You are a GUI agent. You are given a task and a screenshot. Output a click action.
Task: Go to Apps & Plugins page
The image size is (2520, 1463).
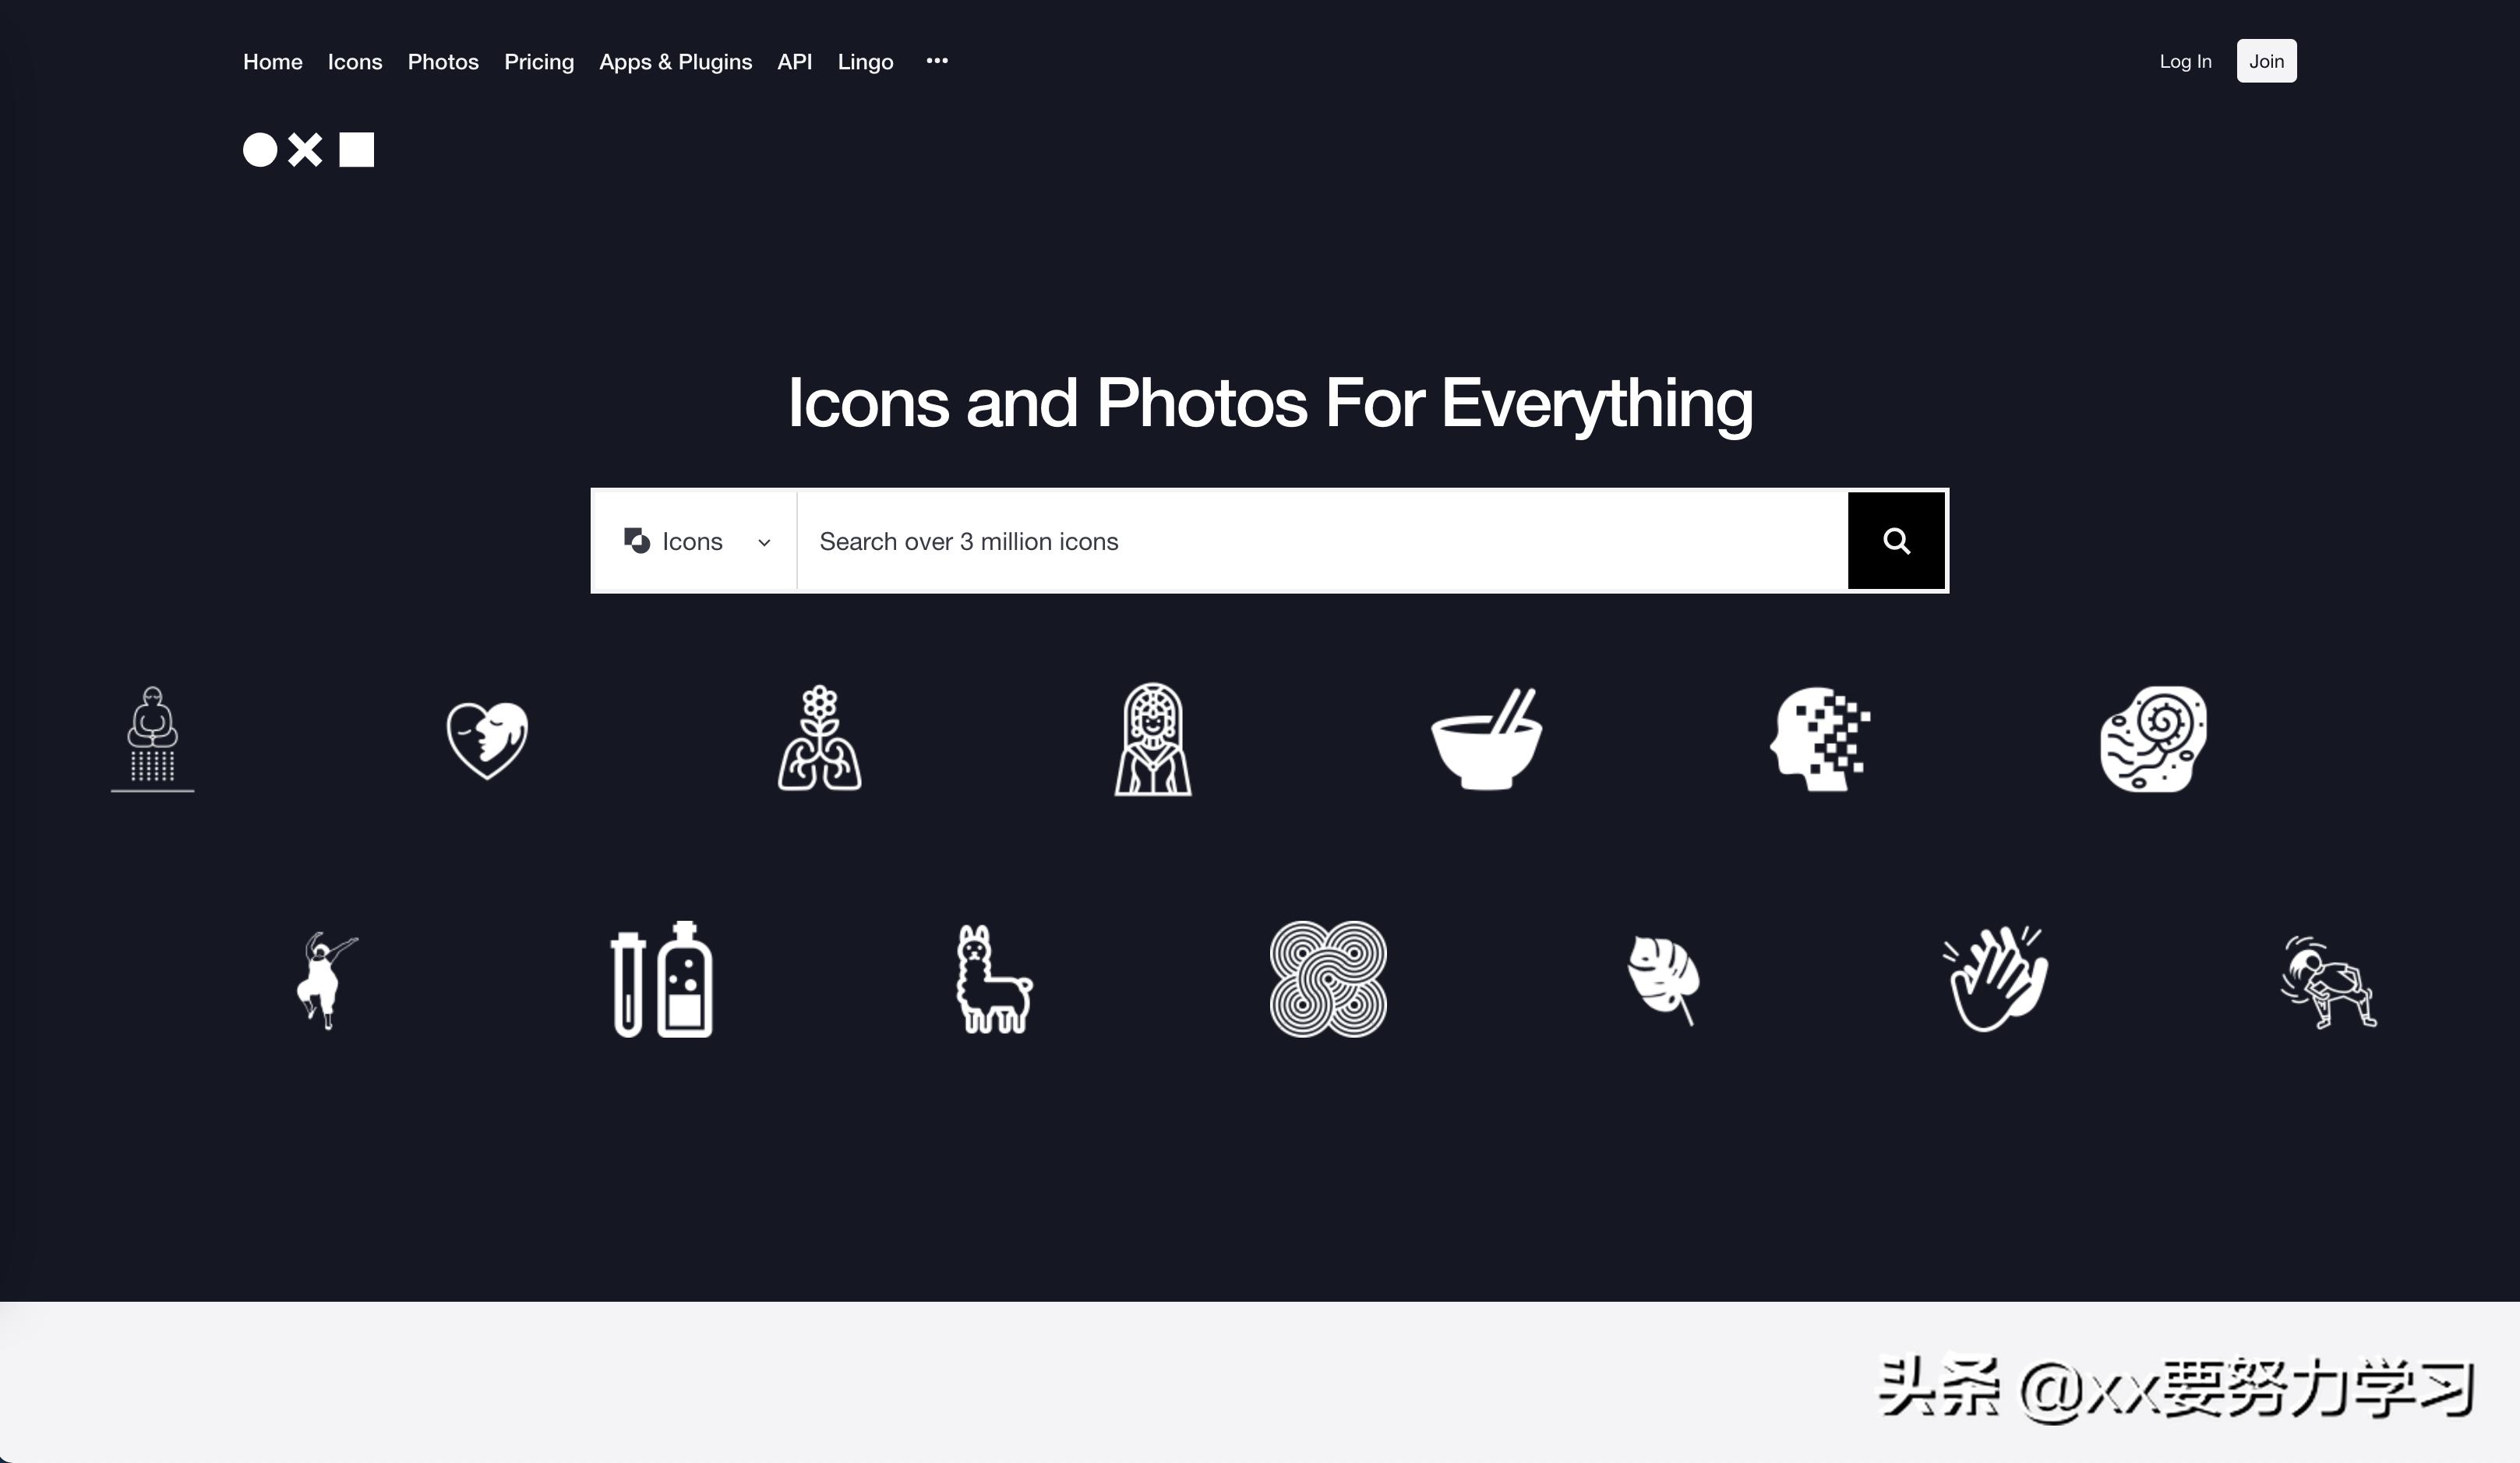[x=675, y=62]
